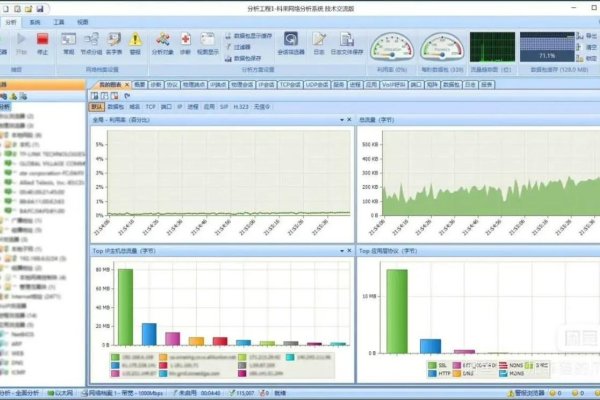The width and height of the screenshot is (600, 400).
Task: Click the open folder icon in title bar
Action: (x=28, y=8)
